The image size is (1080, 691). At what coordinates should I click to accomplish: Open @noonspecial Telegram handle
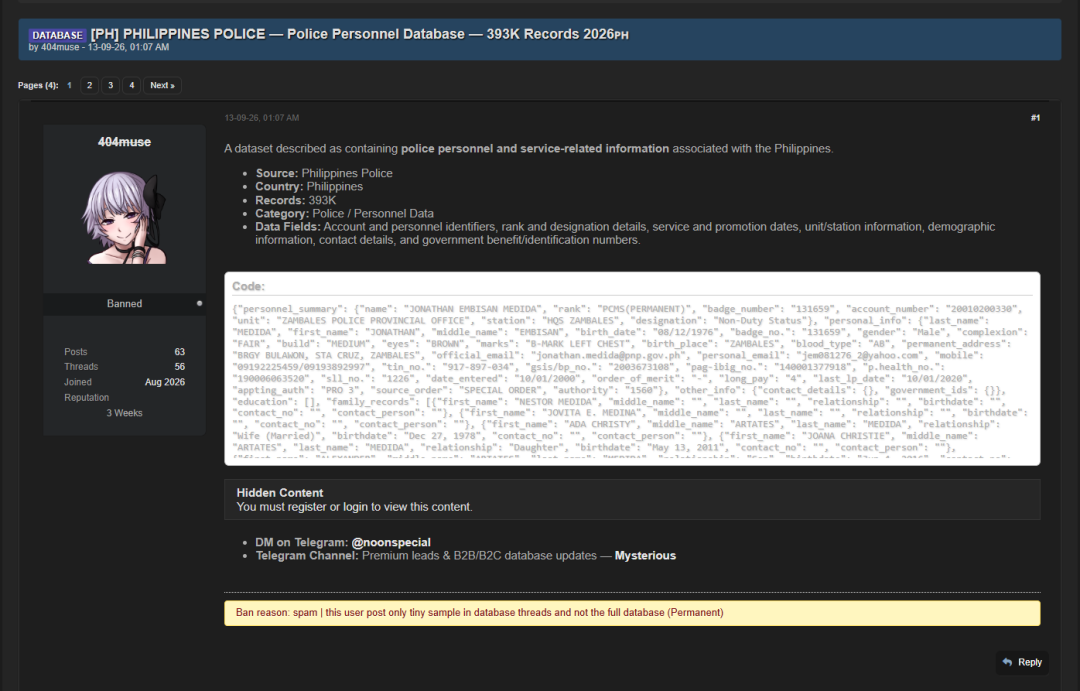[391, 542]
